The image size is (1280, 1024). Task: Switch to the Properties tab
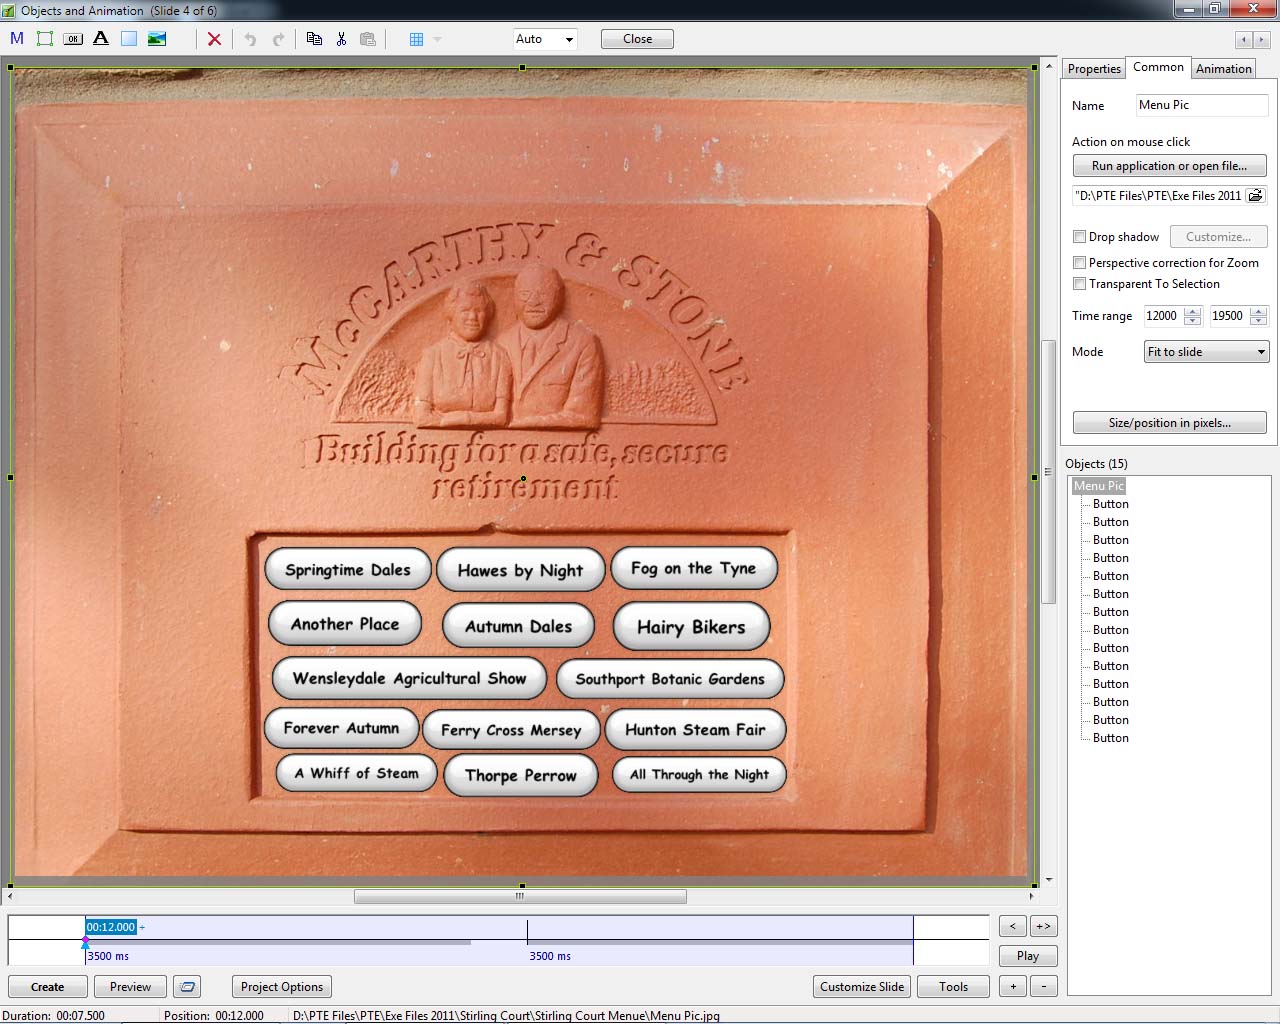pyautogui.click(x=1094, y=68)
